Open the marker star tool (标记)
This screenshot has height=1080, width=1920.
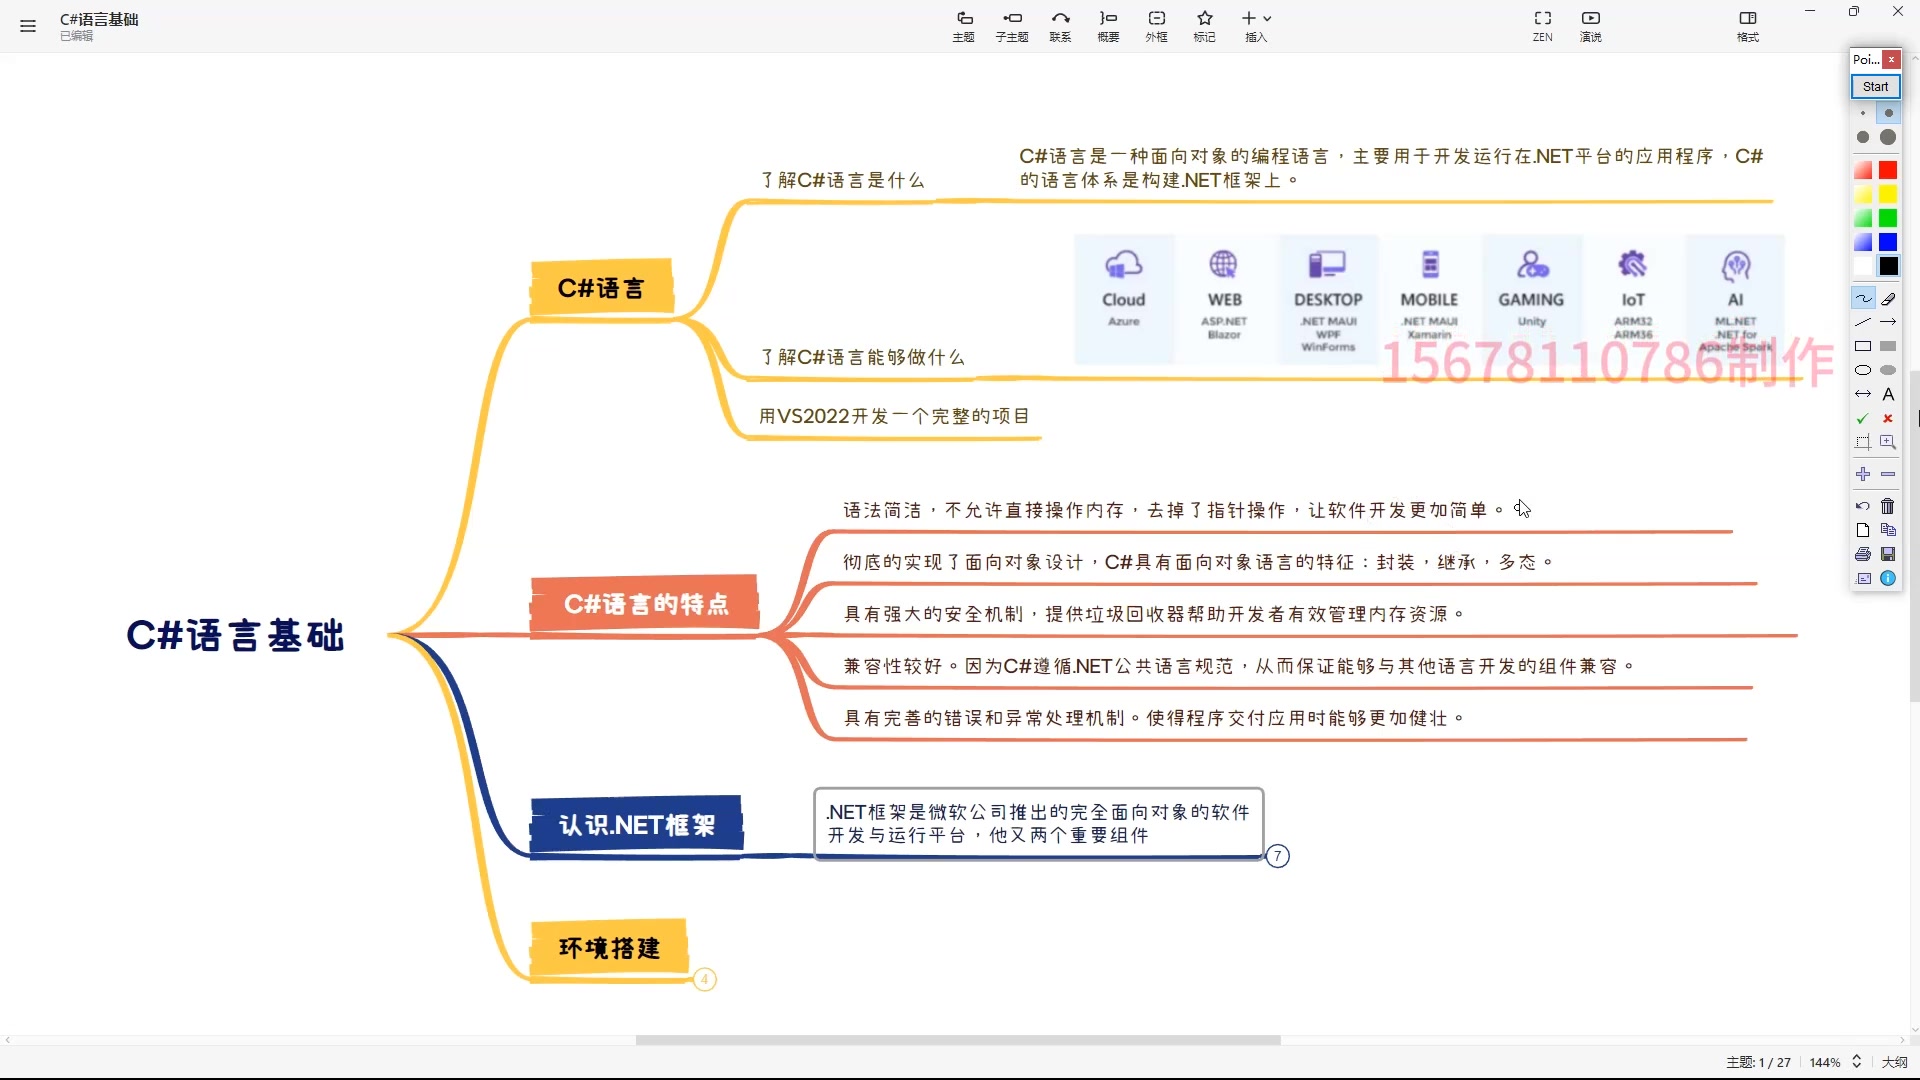[x=1205, y=27]
